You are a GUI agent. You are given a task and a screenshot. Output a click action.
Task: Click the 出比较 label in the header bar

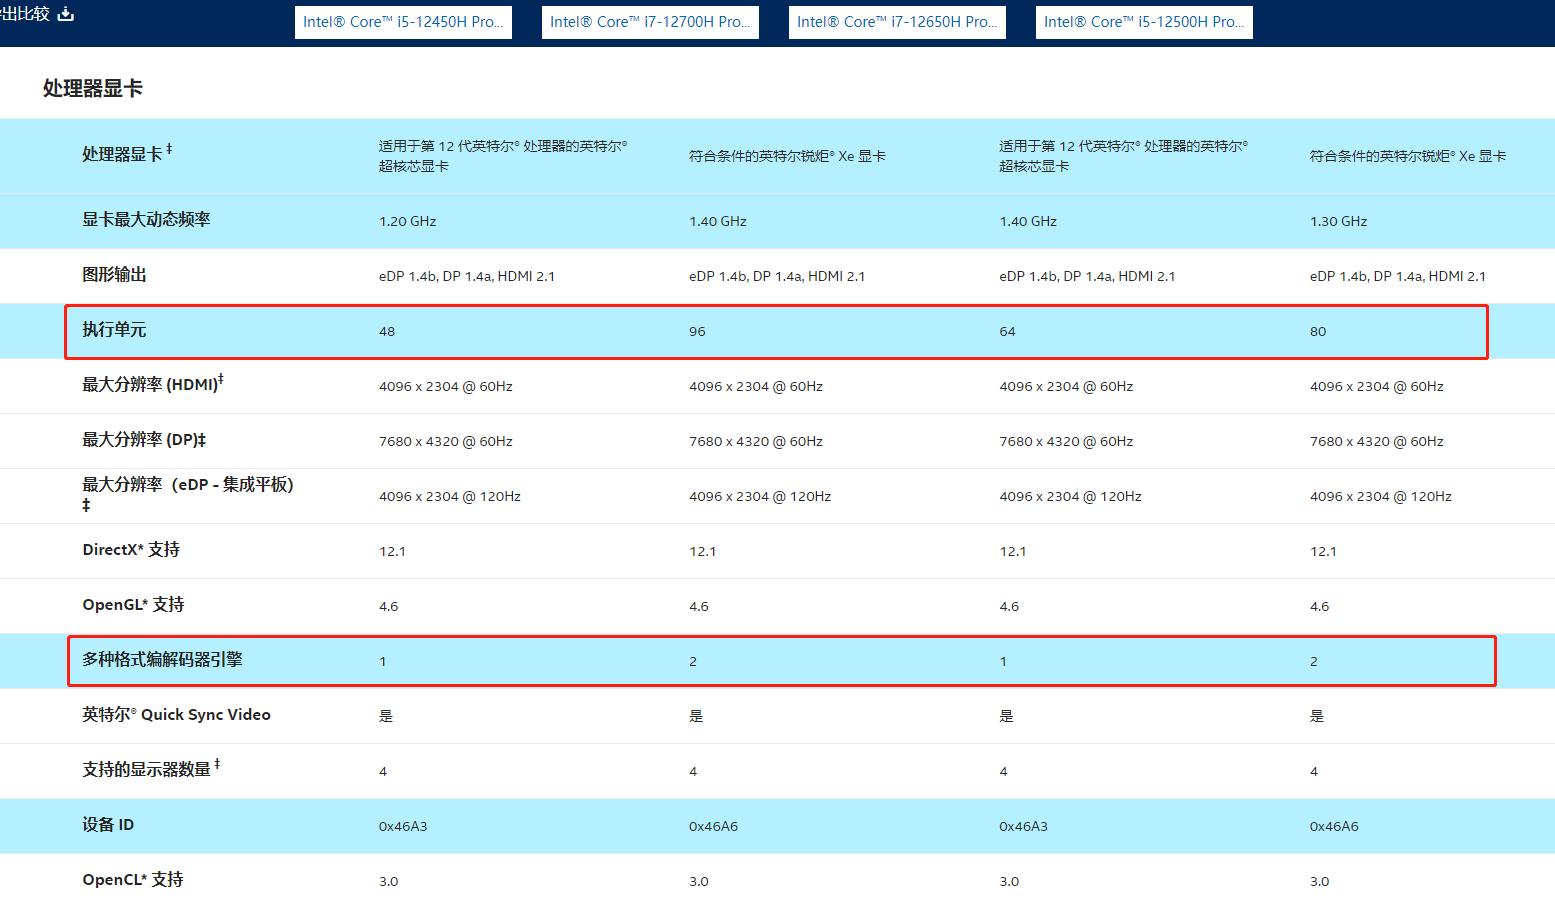tap(24, 14)
